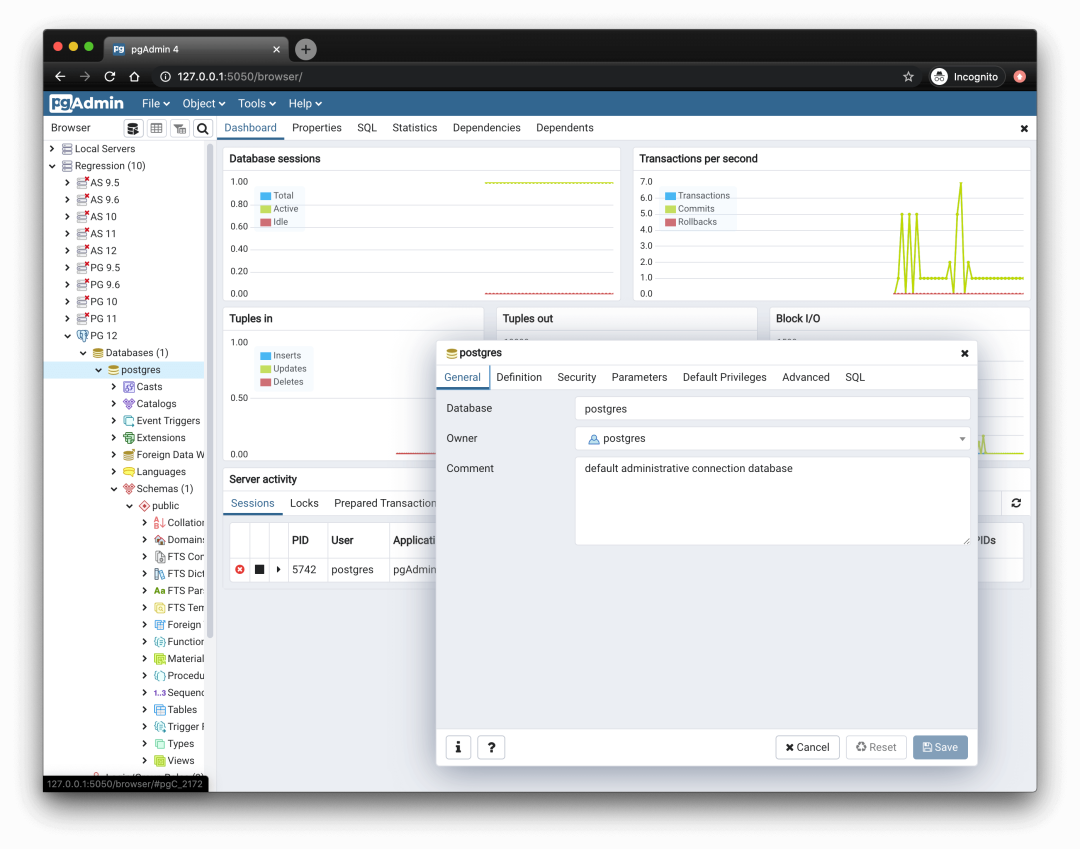Click the Views node icon
This screenshot has height=849, width=1080.
160,761
